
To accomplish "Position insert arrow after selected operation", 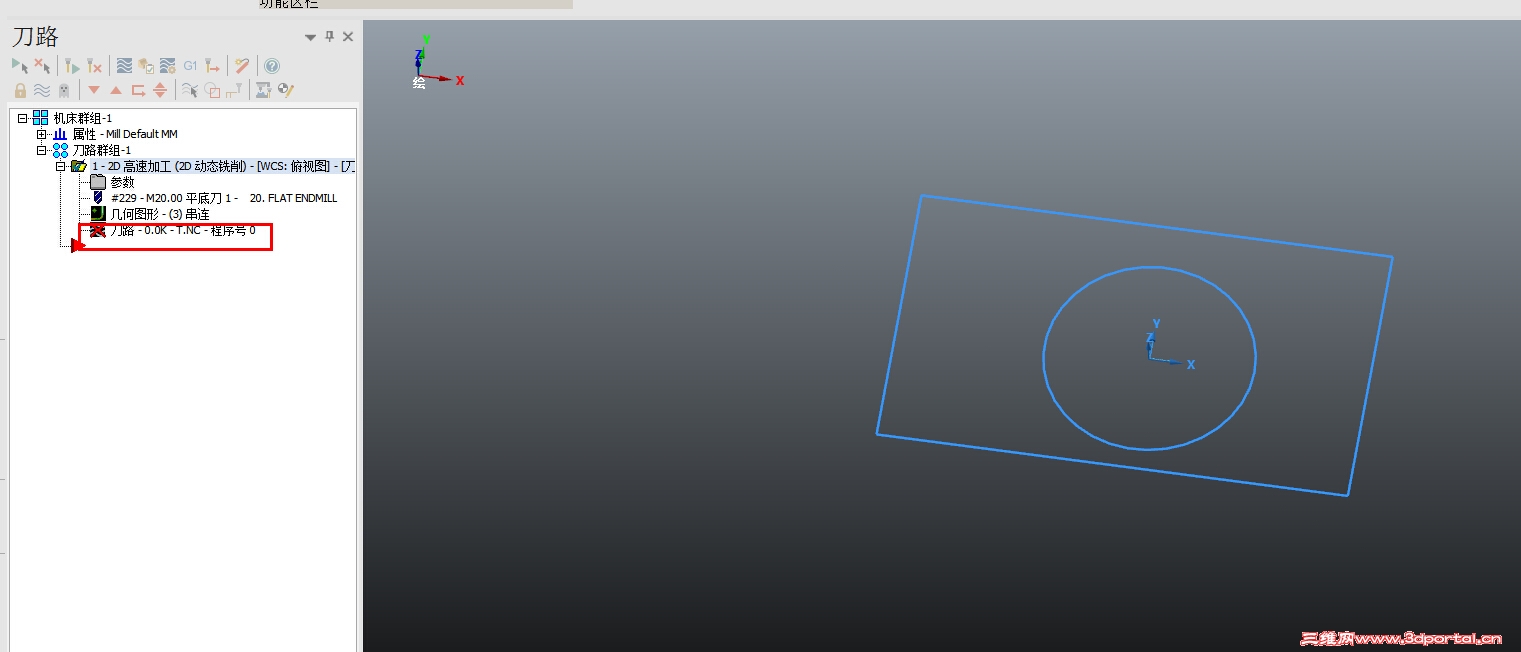I will click(138, 90).
